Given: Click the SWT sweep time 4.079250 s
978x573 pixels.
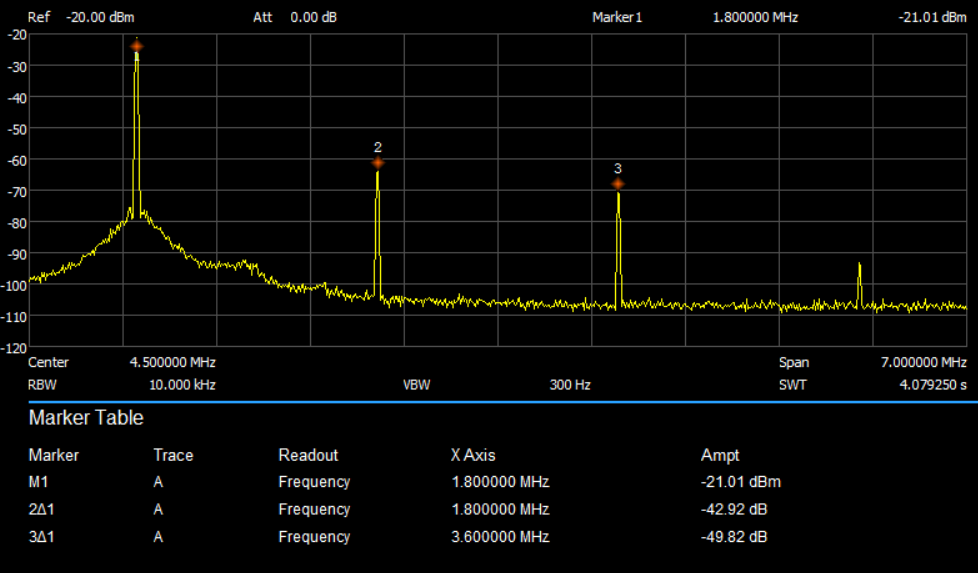Looking at the screenshot, I should pyautogui.click(x=932, y=384).
